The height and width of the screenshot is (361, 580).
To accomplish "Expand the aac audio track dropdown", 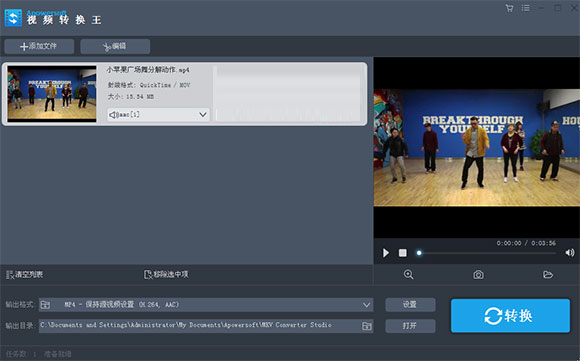I will [203, 115].
